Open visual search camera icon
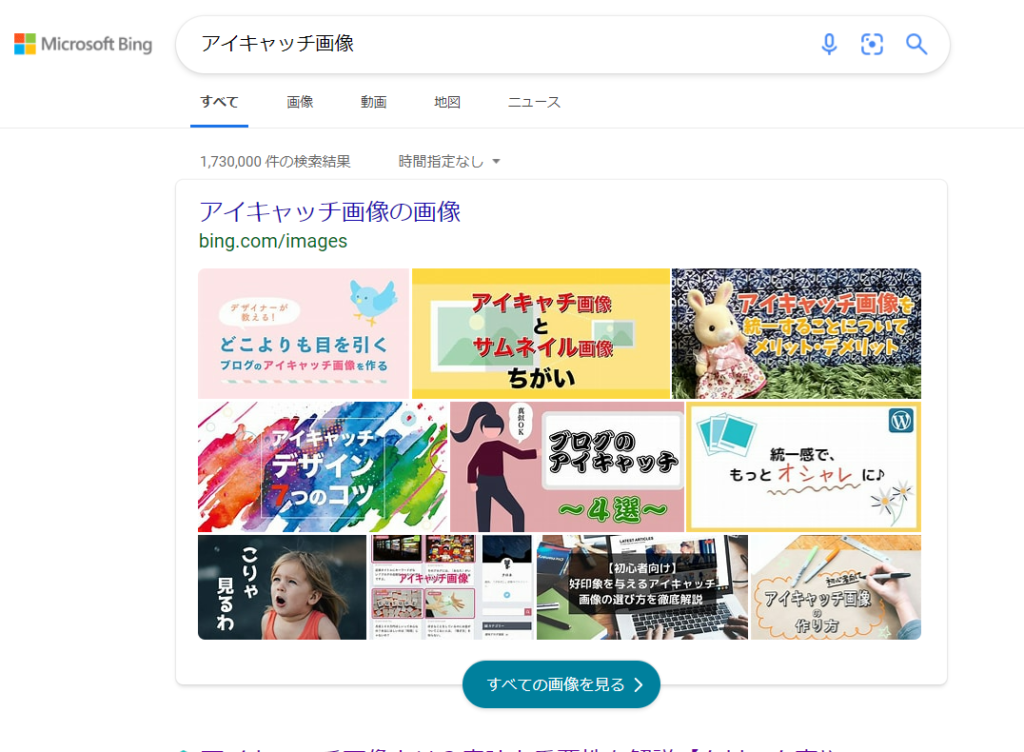The width and height of the screenshot is (1024, 752). coord(872,44)
